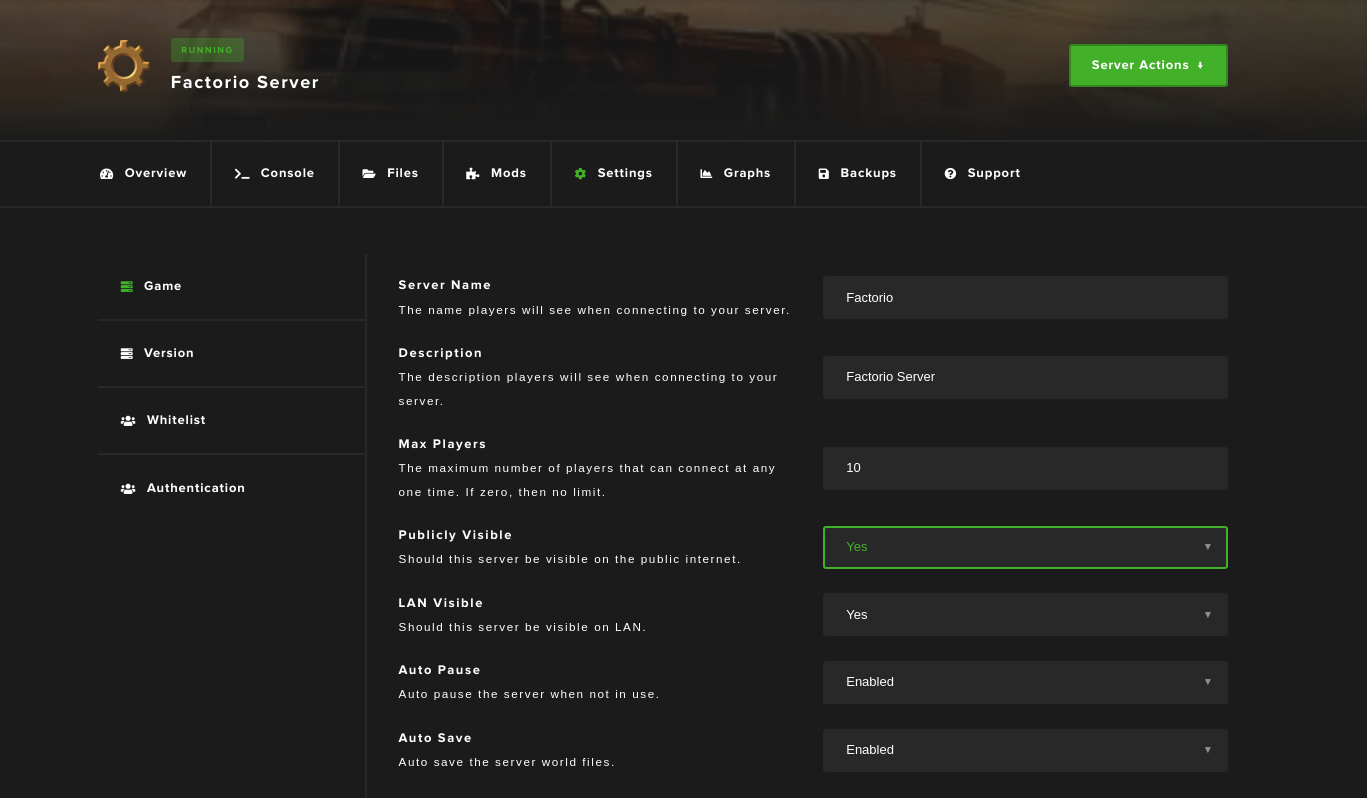Click the Factorio gear logo icon
Viewport: 1367px width, 798px height.
[x=123, y=66]
